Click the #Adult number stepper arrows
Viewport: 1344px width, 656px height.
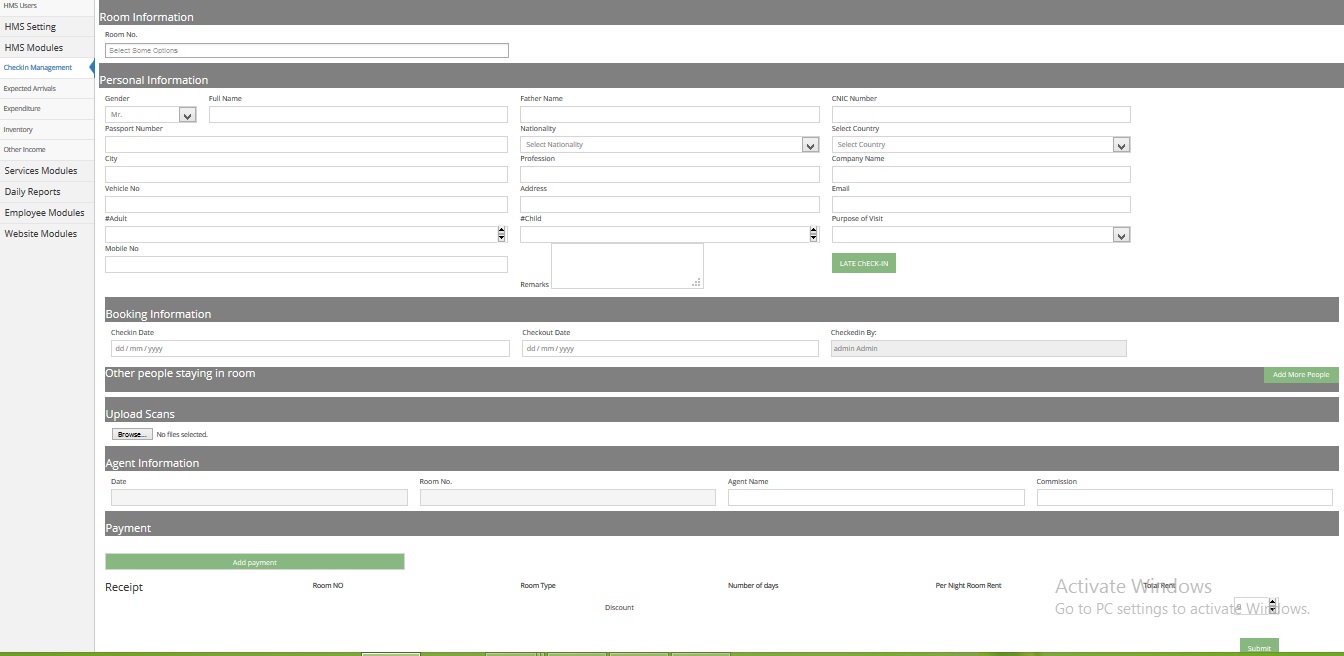pos(501,234)
